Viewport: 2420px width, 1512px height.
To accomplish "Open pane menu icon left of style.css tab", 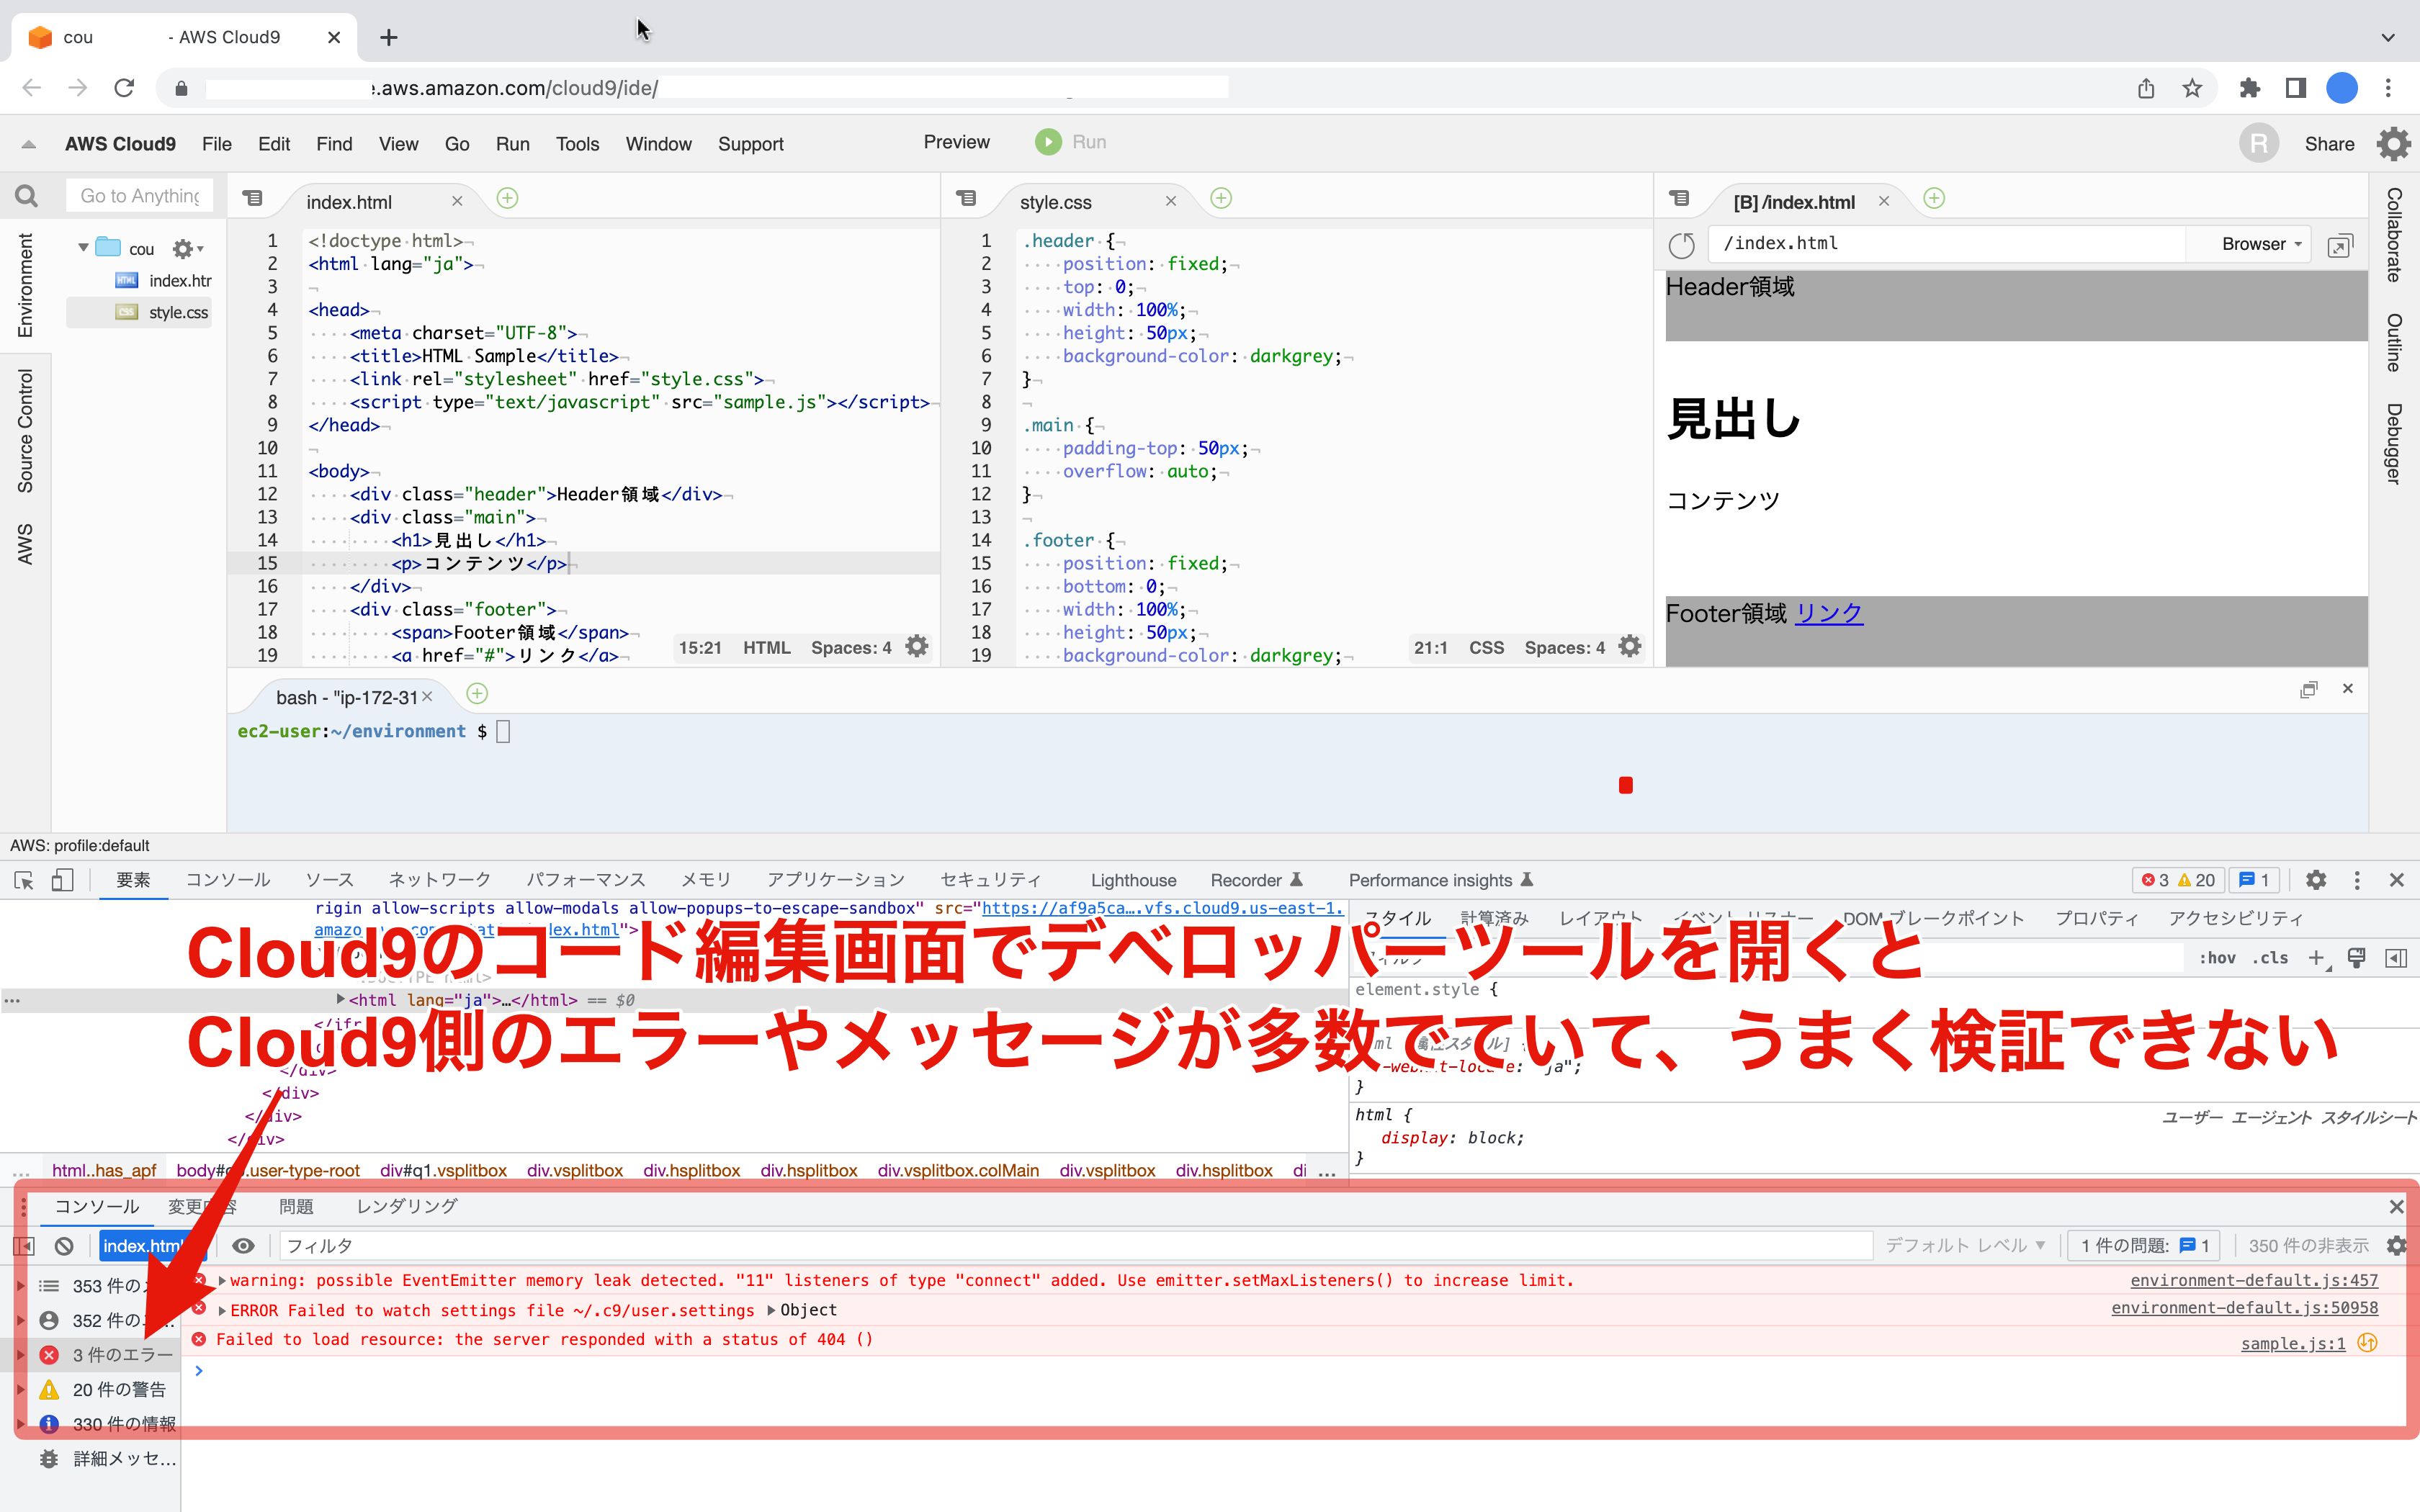I will point(966,198).
